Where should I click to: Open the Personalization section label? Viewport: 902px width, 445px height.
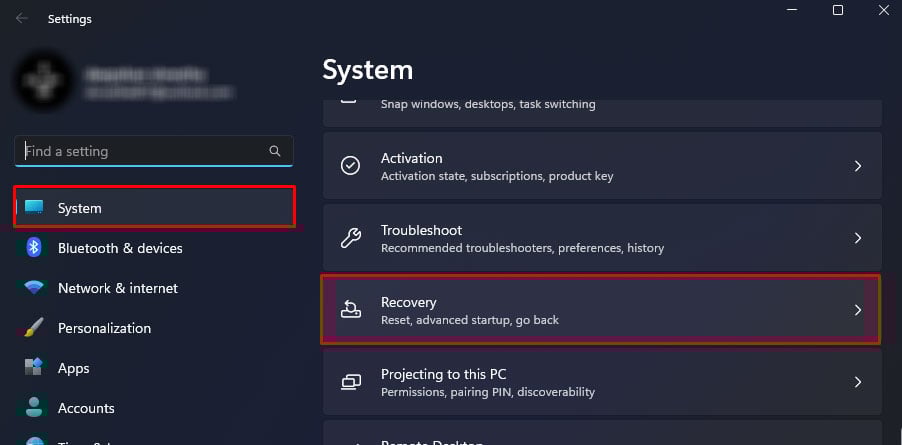click(x=104, y=328)
